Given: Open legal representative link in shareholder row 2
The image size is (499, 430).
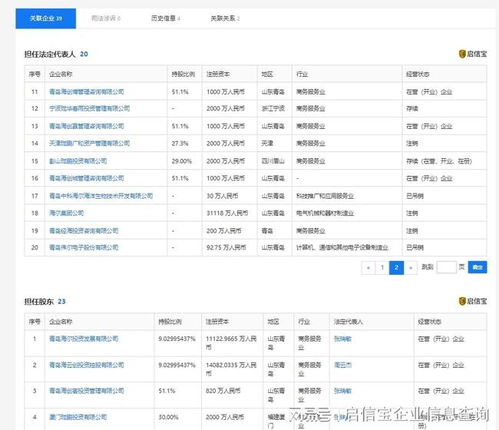Looking at the screenshot, I should coord(343,365).
